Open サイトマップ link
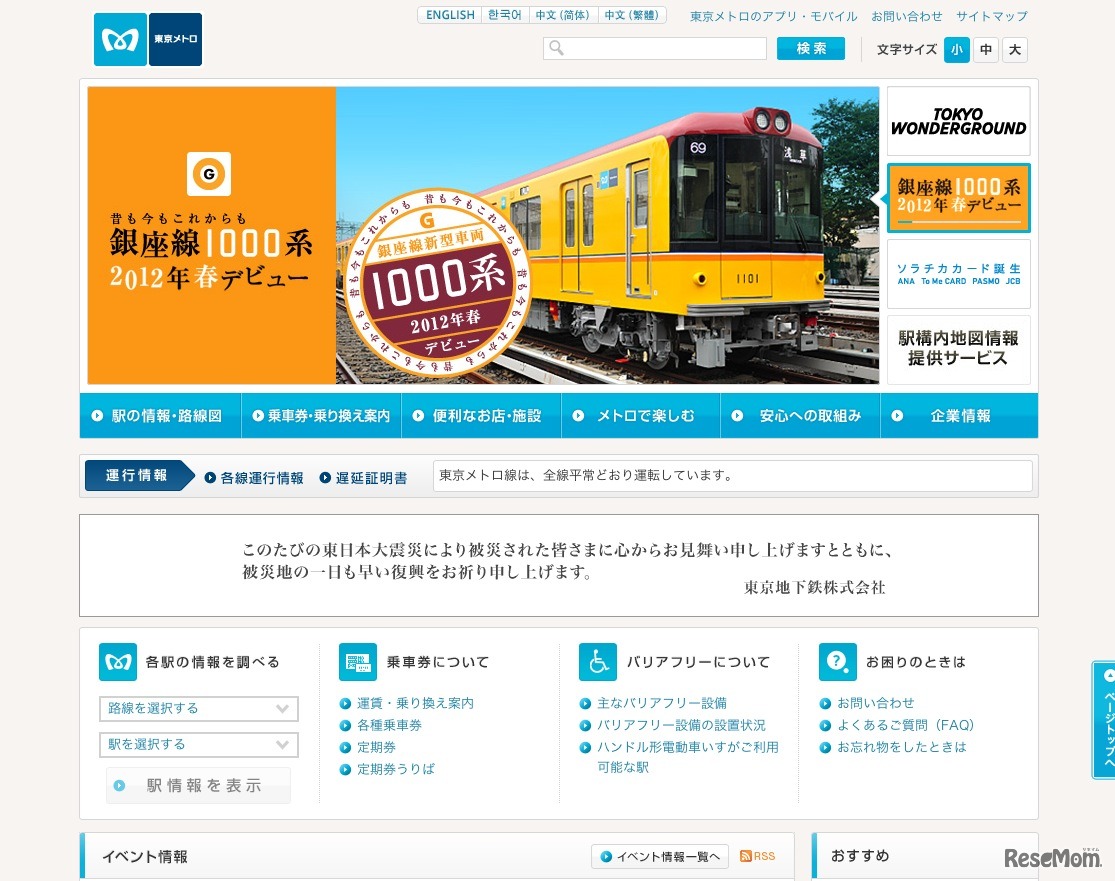Screen dimensions: 1115x881 992,16
